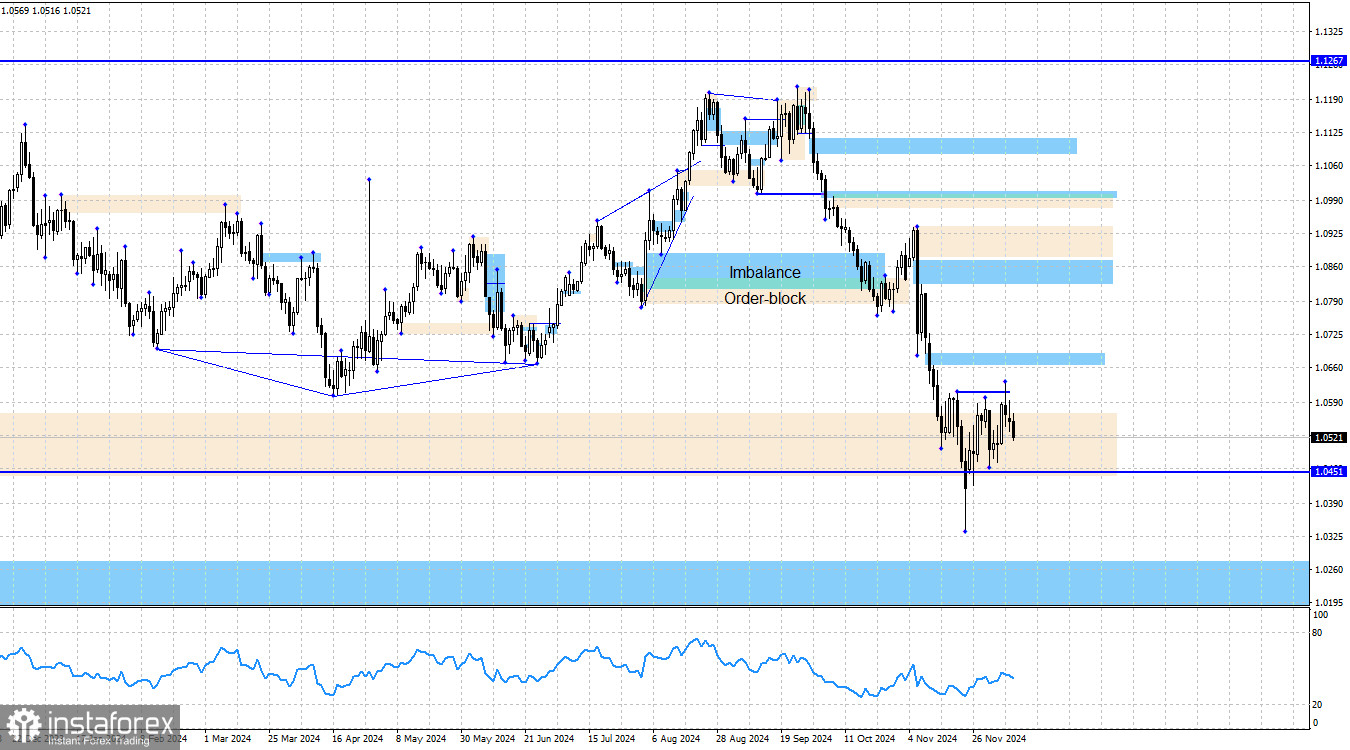1350x750 pixels.
Task: Click the 21 Jun 2024 date label
Action: [x=550, y=739]
